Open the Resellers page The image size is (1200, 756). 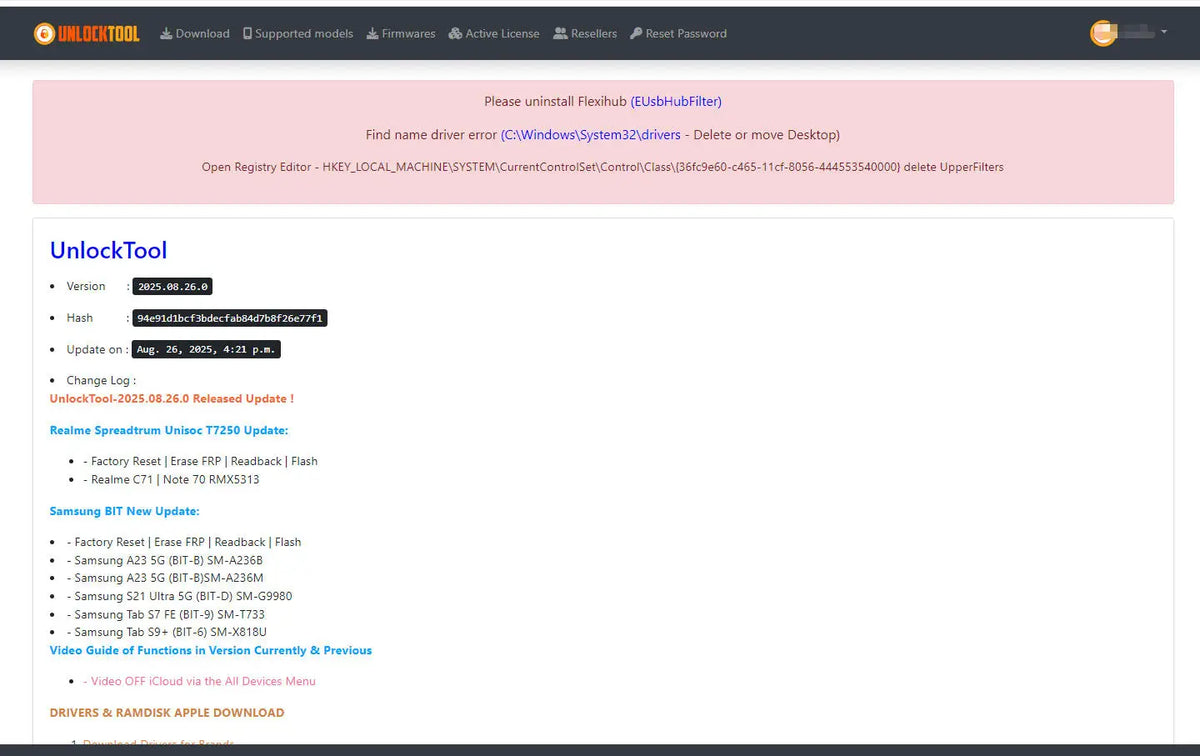[585, 33]
